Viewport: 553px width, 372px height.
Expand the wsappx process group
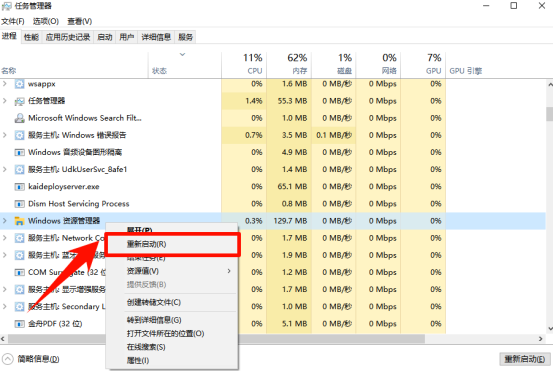pos(5,84)
